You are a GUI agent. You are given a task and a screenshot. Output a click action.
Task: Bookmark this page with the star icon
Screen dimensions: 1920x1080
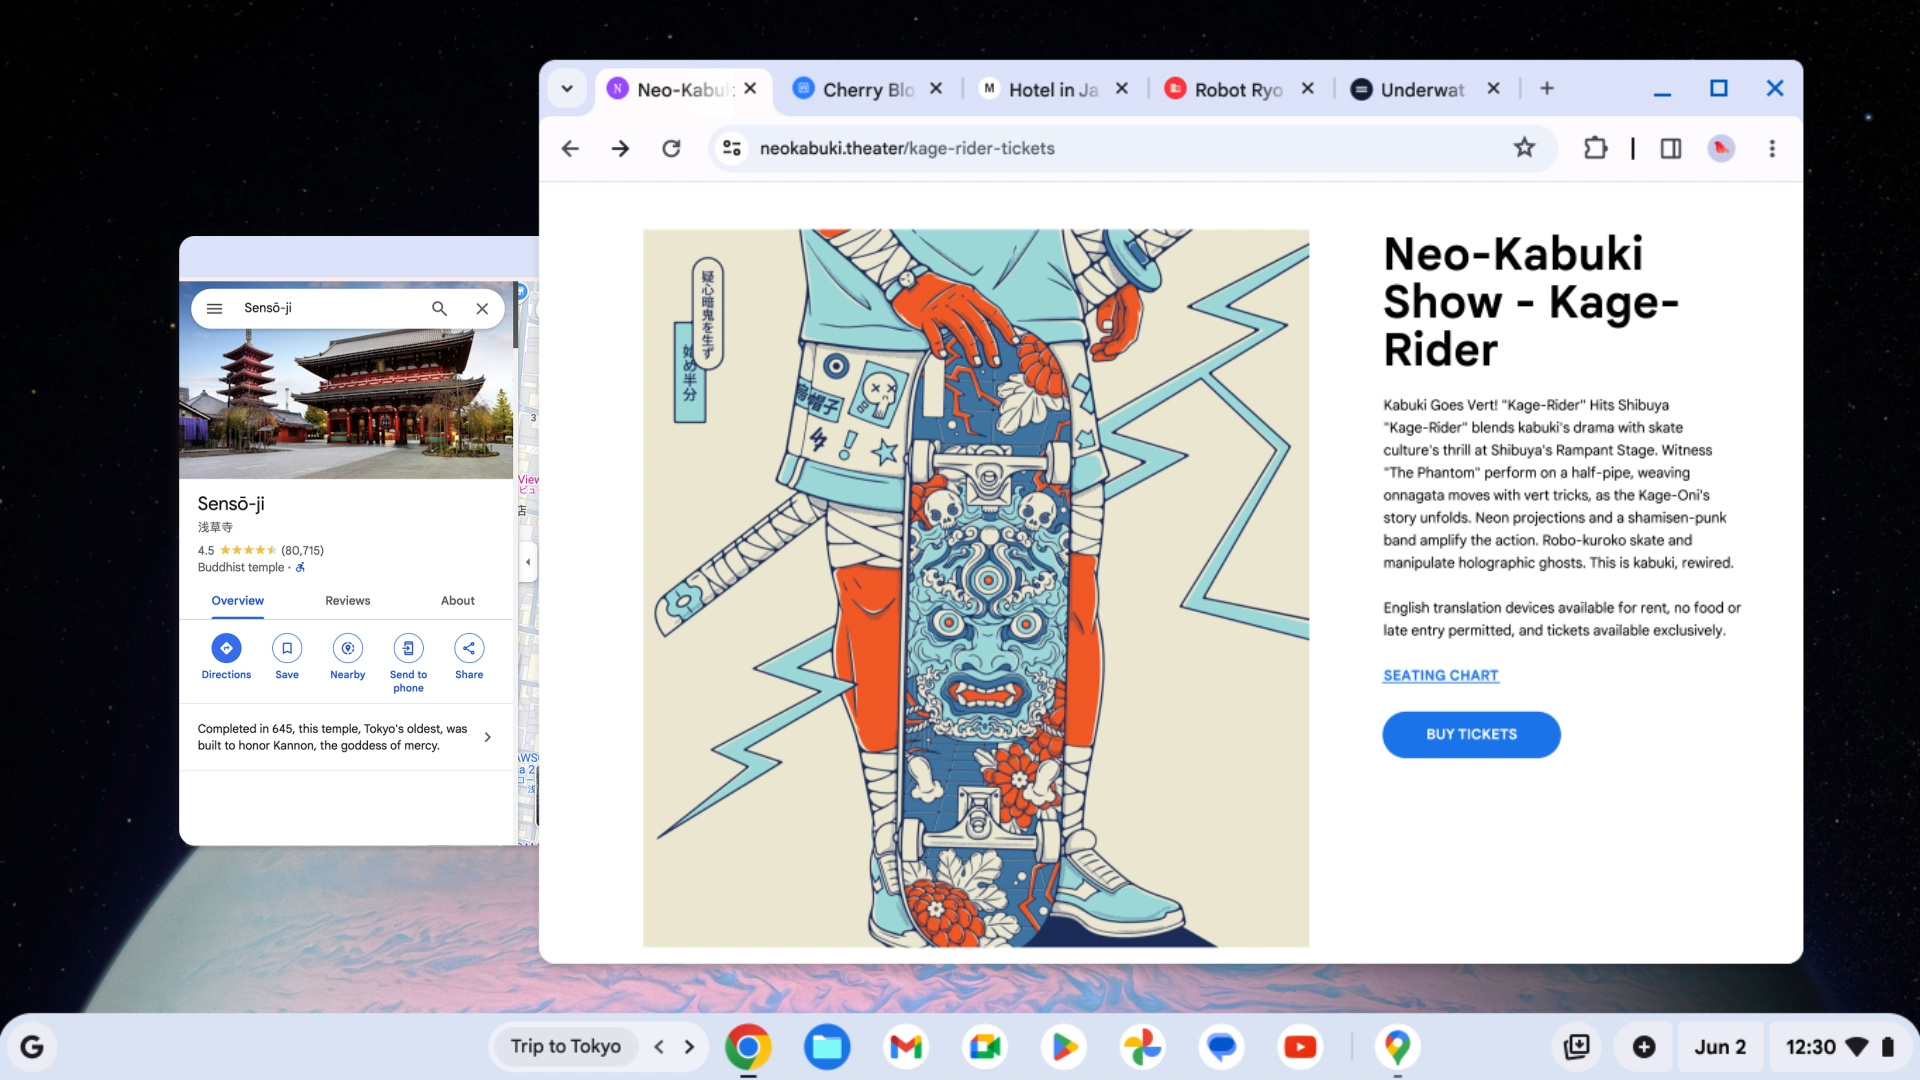click(x=1524, y=148)
